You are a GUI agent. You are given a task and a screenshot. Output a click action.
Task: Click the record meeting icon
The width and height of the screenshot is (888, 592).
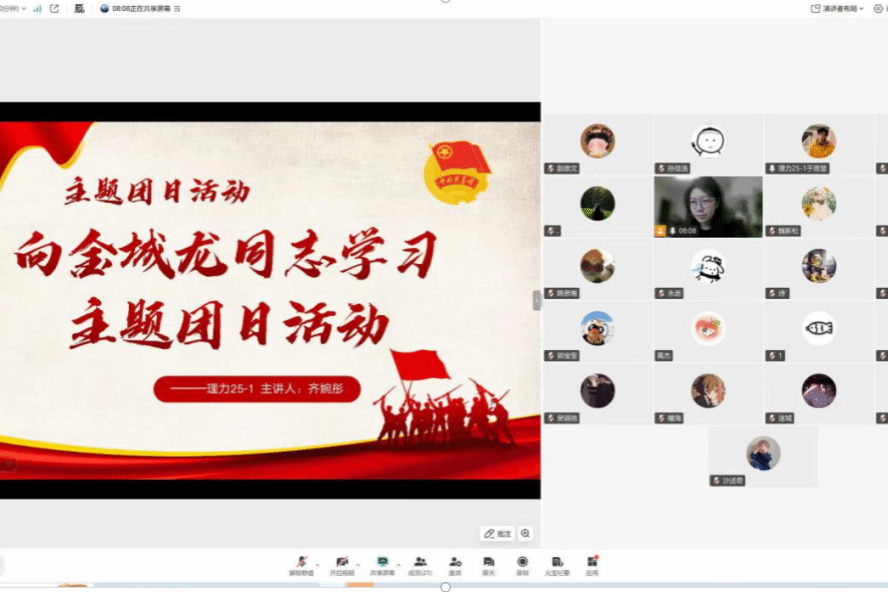coord(522,563)
